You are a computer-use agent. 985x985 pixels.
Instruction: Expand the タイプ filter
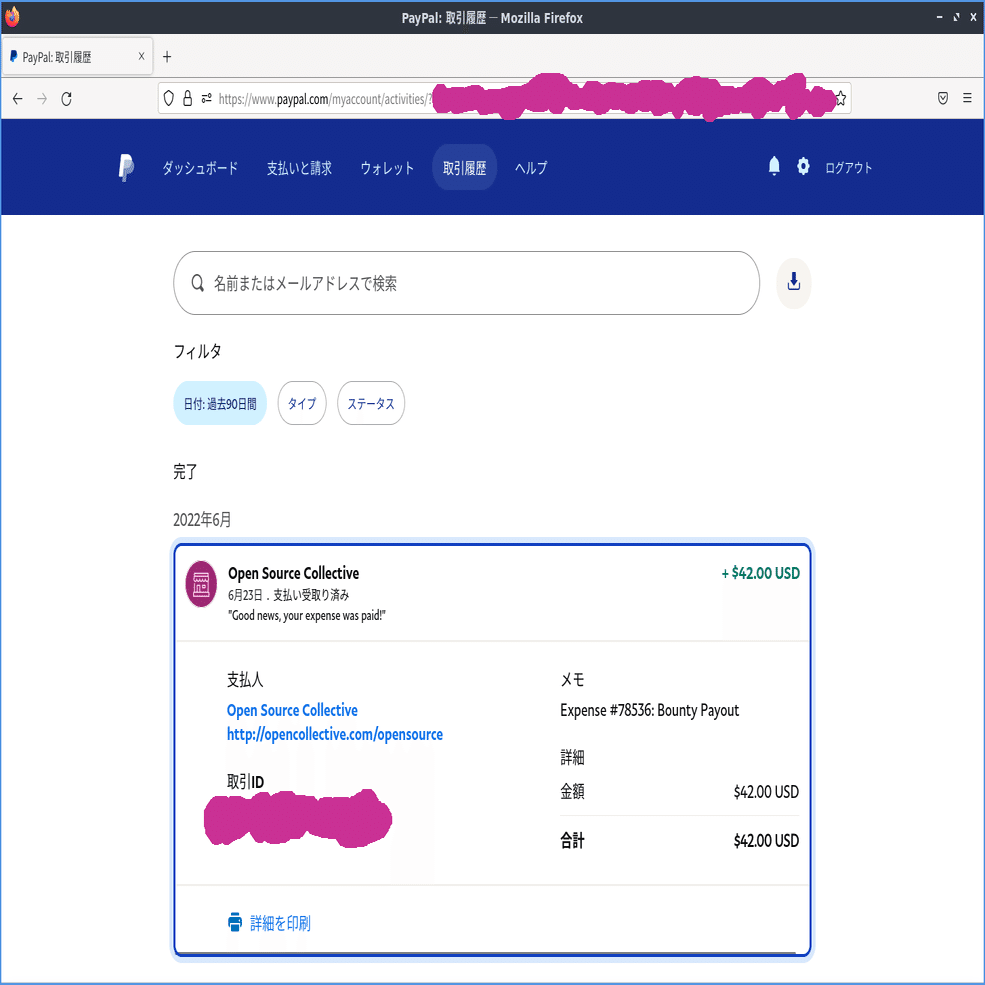(x=302, y=403)
